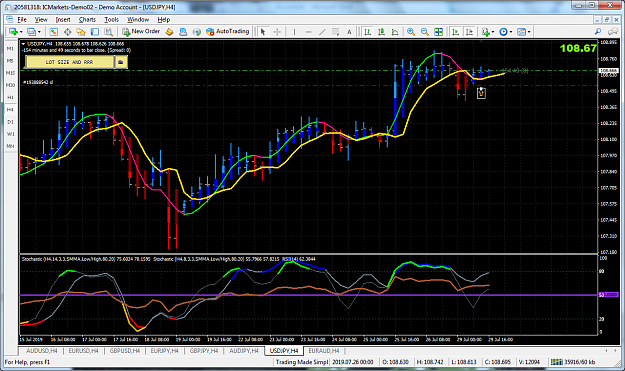
Task: Tile chart windows with grid icon
Action: [x=438, y=31]
